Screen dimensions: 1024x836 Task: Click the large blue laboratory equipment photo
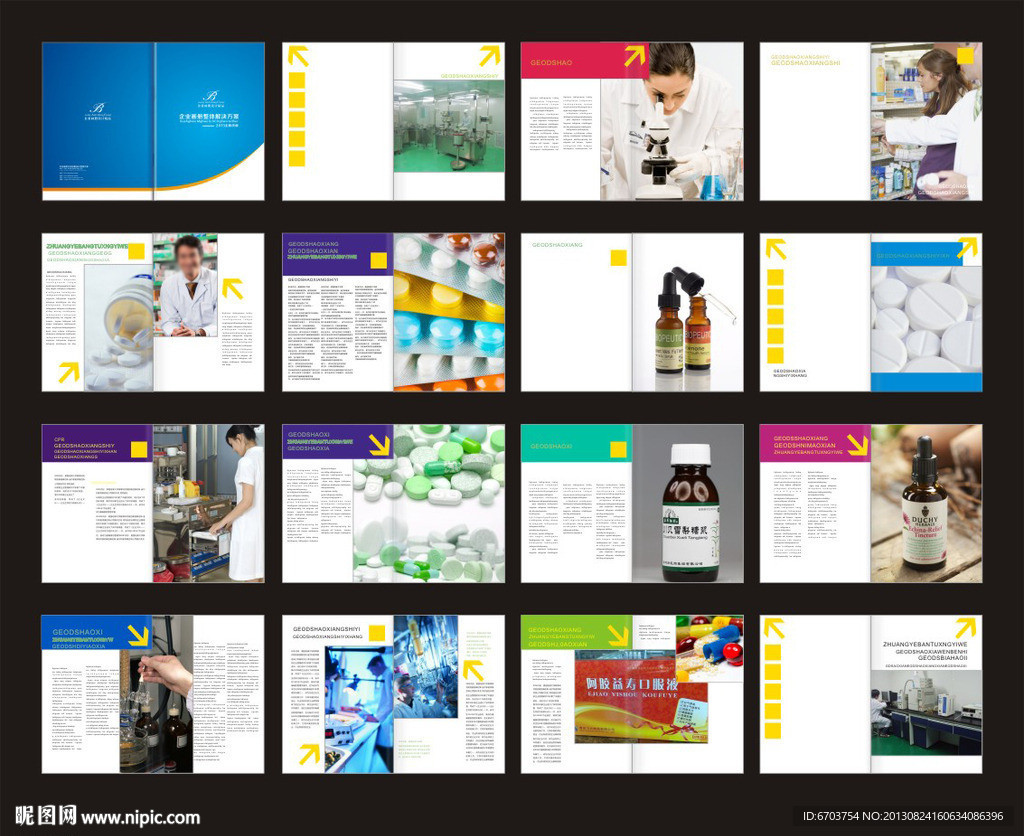[x=359, y=709]
